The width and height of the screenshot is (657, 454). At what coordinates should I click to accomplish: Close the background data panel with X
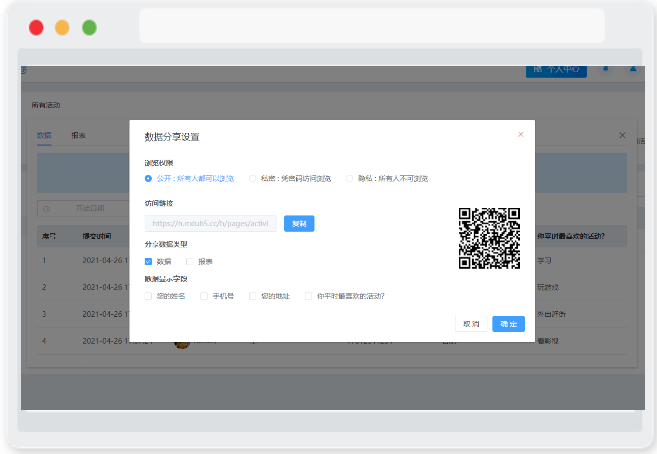[x=622, y=135]
